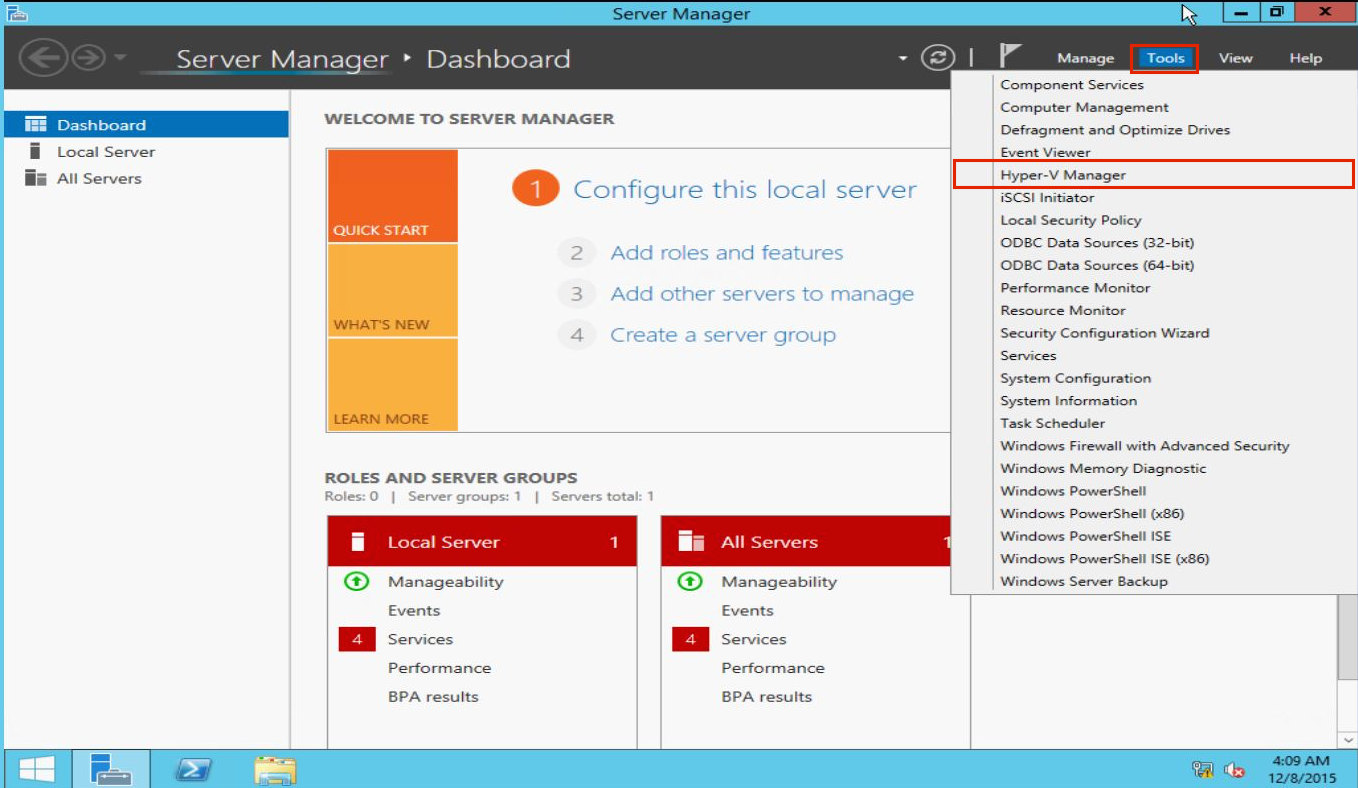The width and height of the screenshot is (1358, 788).
Task: Click Add roles and features link
Action: (x=726, y=253)
